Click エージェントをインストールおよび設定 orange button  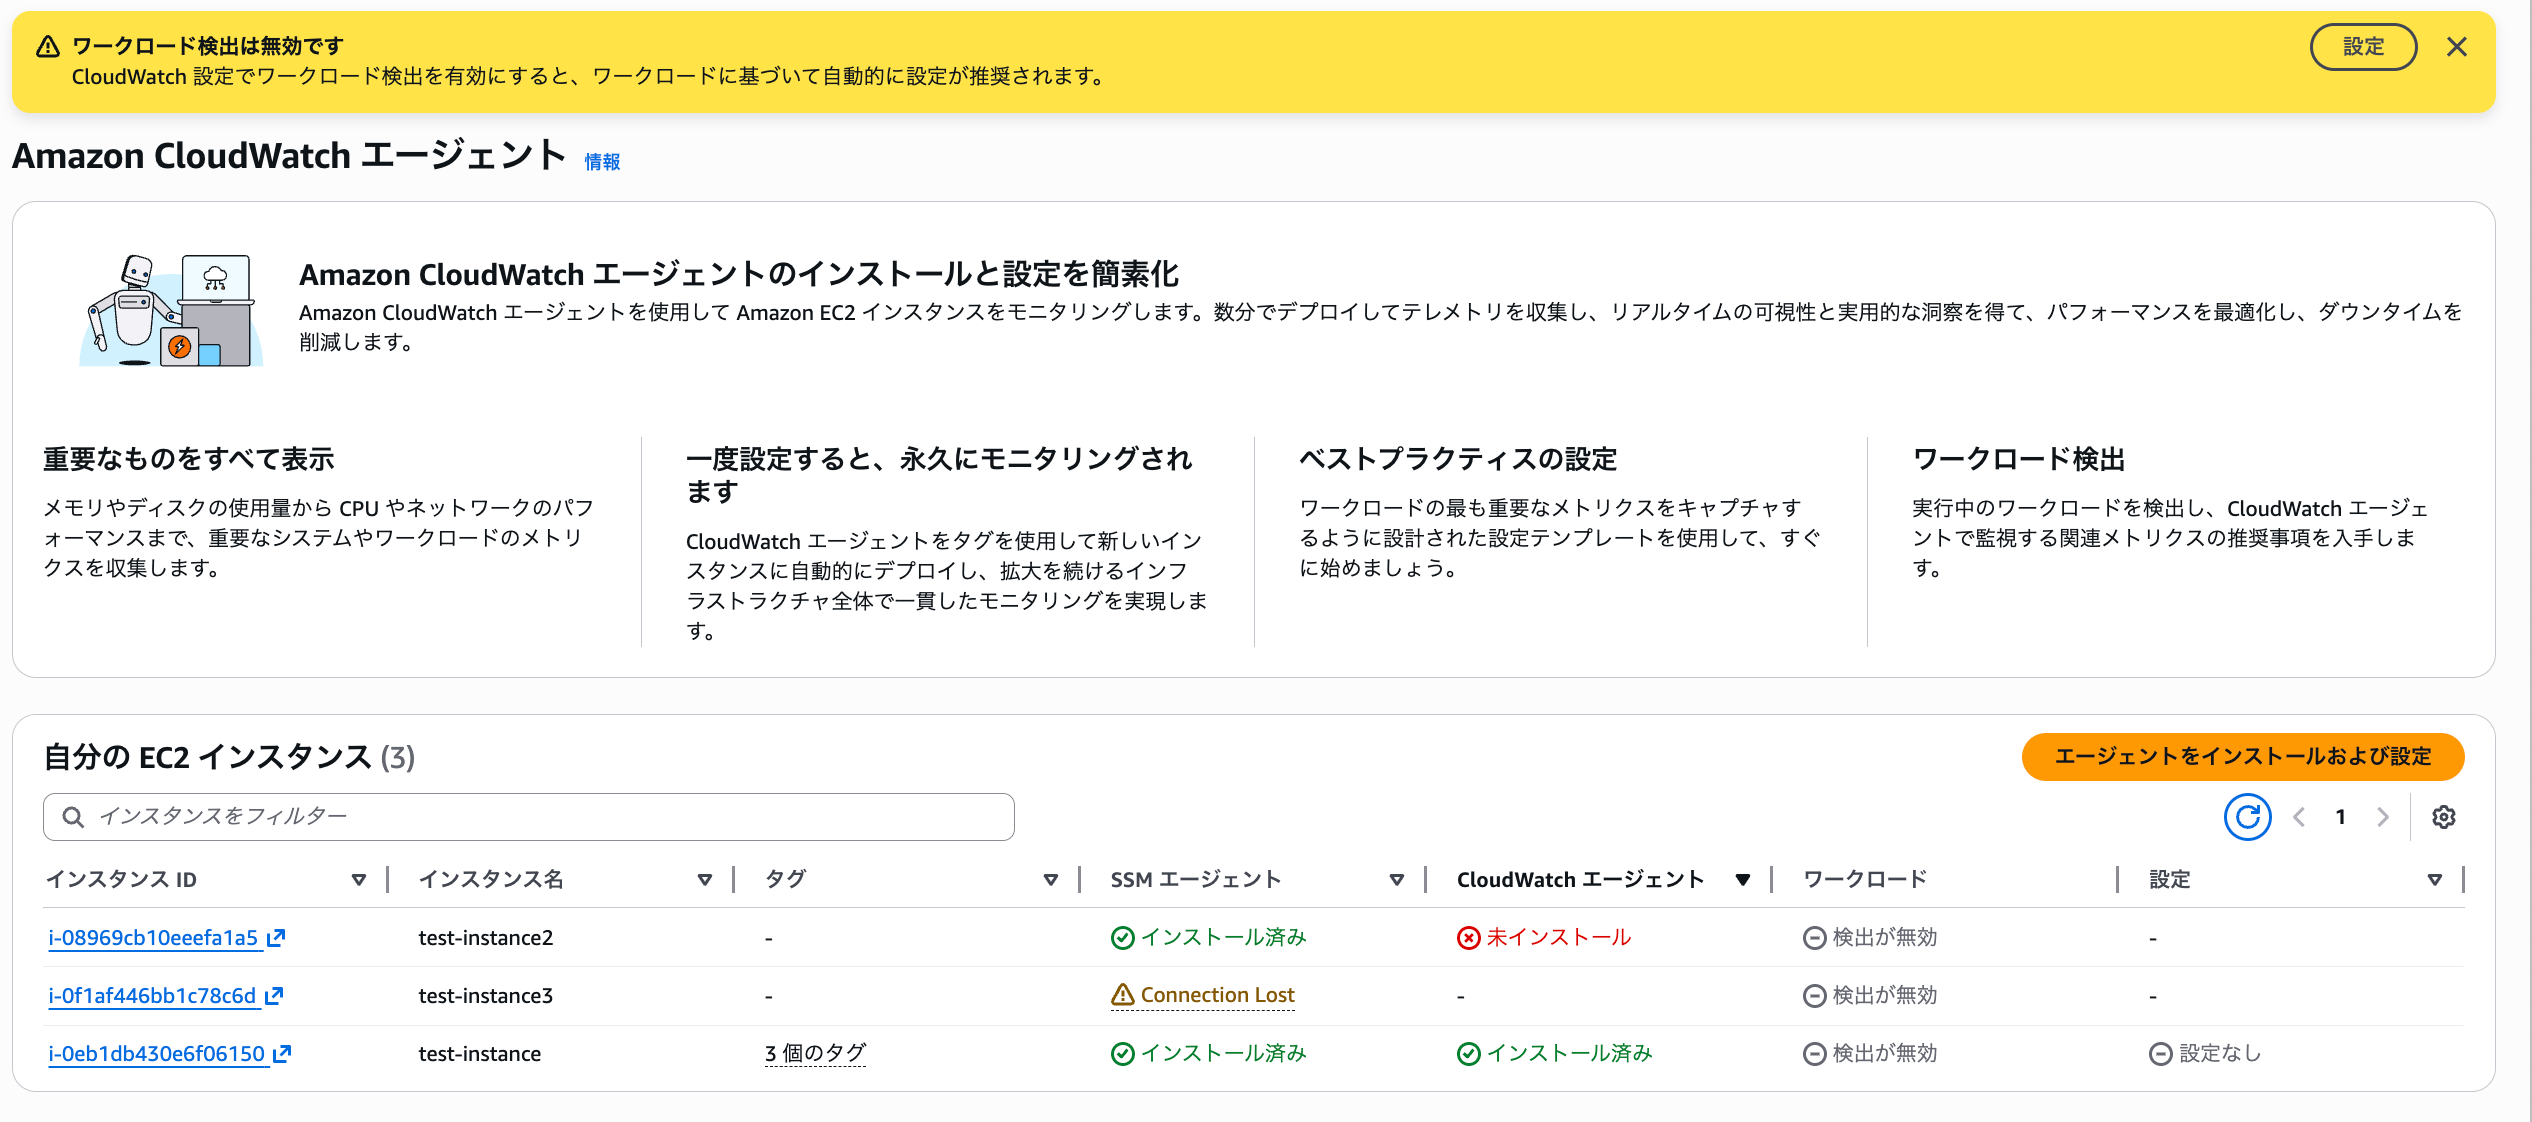(2242, 756)
